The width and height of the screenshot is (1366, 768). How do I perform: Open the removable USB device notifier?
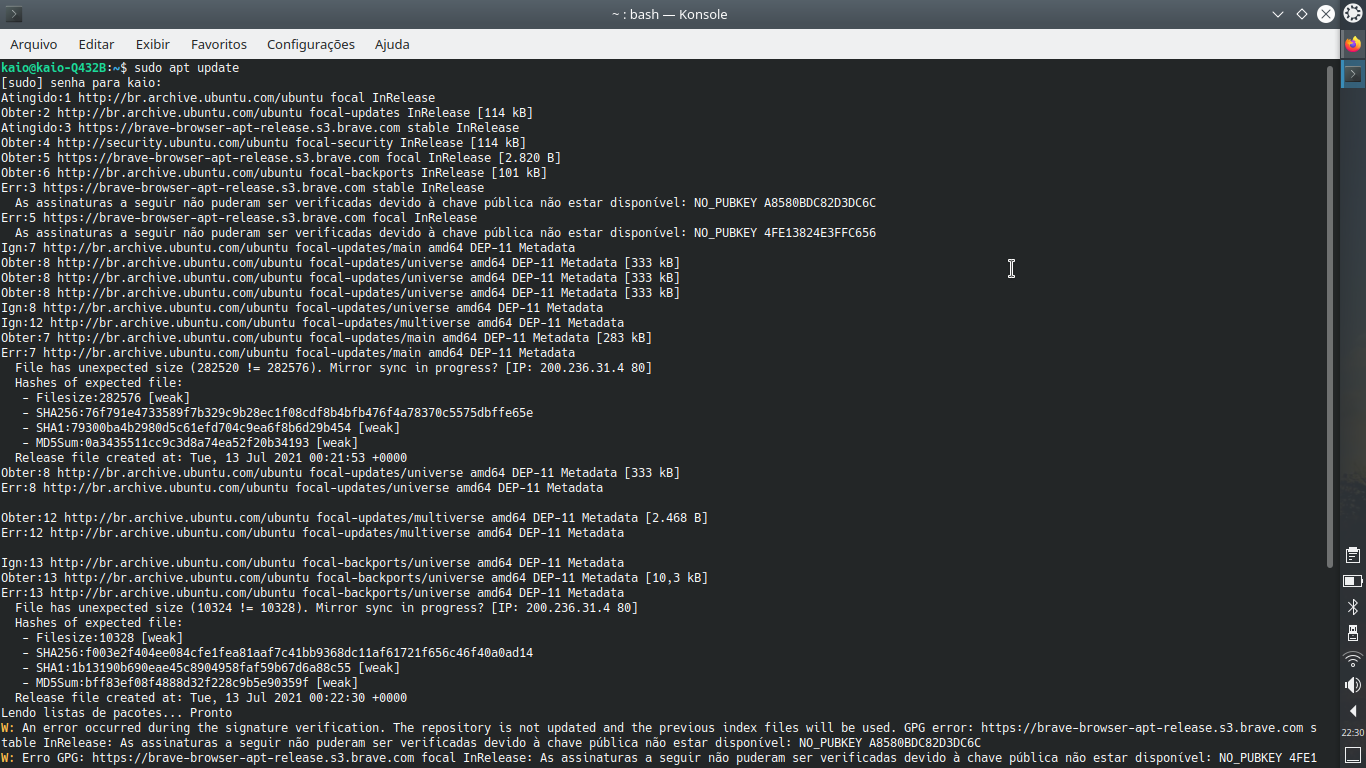pyautogui.click(x=1353, y=633)
